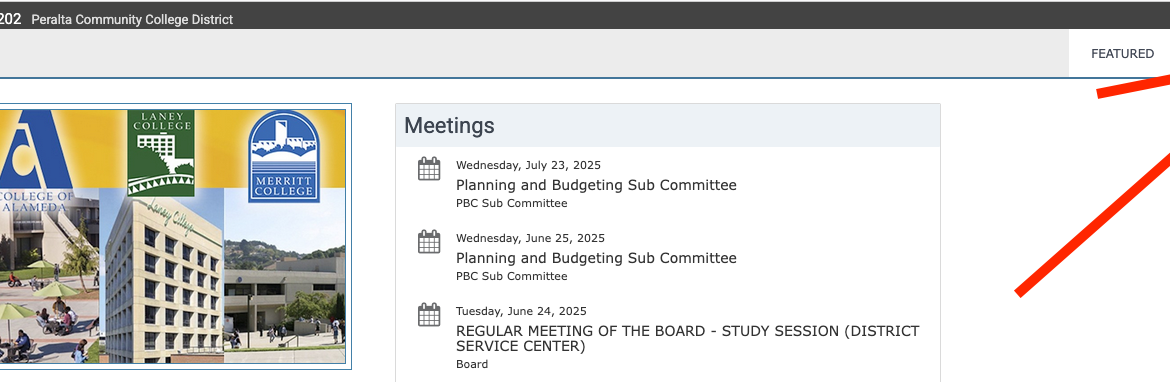Open June 25 Planning and Budgeting Sub Committee

pos(596,258)
